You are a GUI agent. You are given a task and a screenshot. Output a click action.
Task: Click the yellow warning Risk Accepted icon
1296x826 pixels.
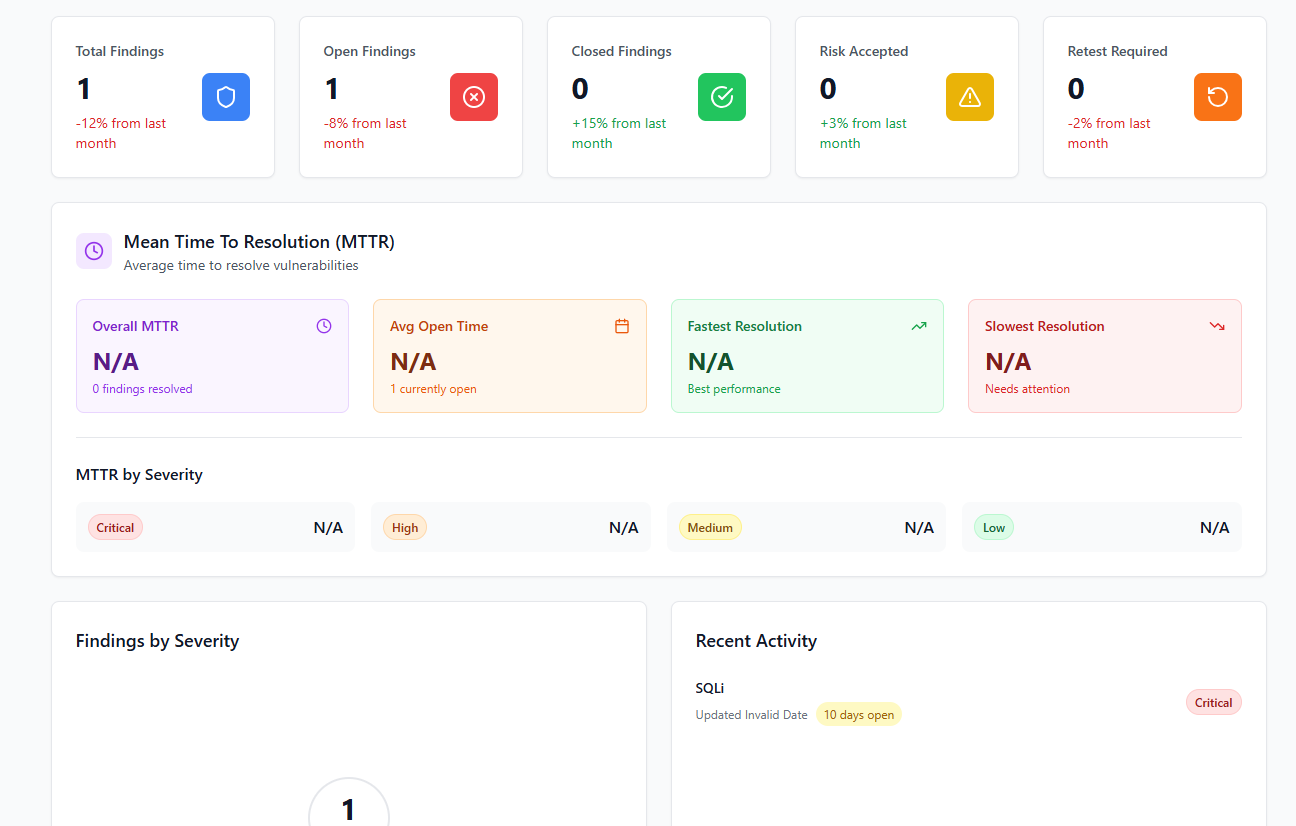coord(970,97)
